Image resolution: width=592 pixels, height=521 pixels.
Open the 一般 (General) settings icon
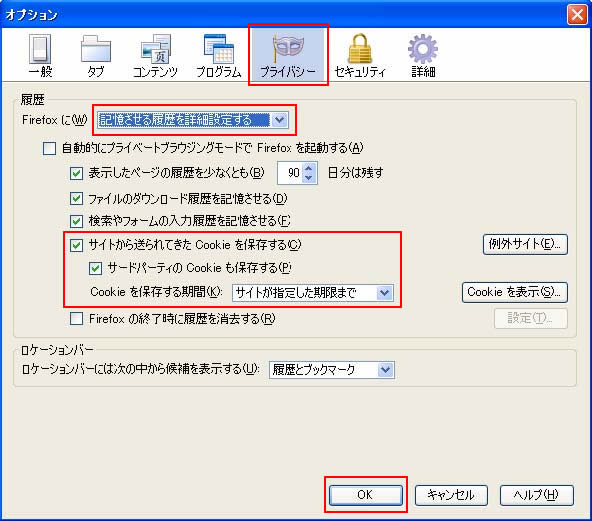pyautogui.click(x=40, y=49)
